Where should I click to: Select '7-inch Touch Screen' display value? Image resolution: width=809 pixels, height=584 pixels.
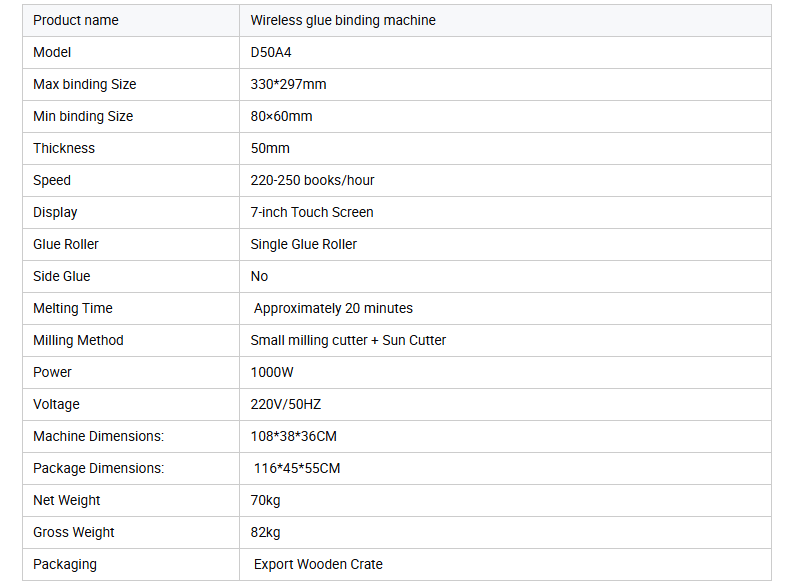click(x=312, y=212)
